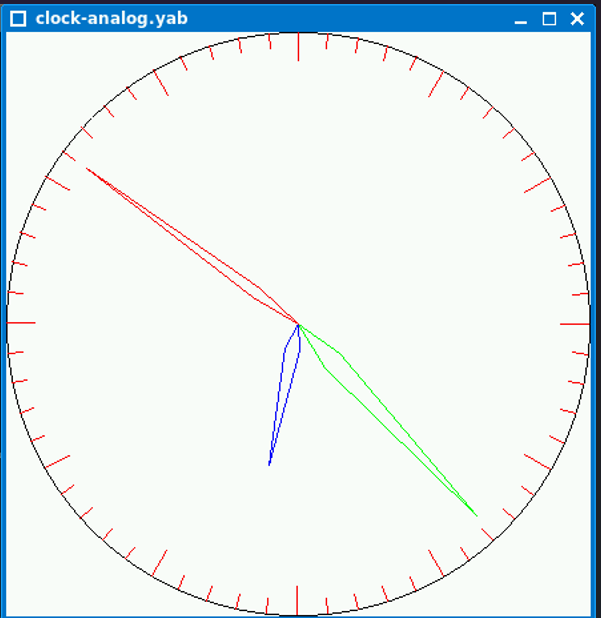Click the center pivot where hands meet
The width and height of the screenshot is (601, 618).
[x=298, y=324]
